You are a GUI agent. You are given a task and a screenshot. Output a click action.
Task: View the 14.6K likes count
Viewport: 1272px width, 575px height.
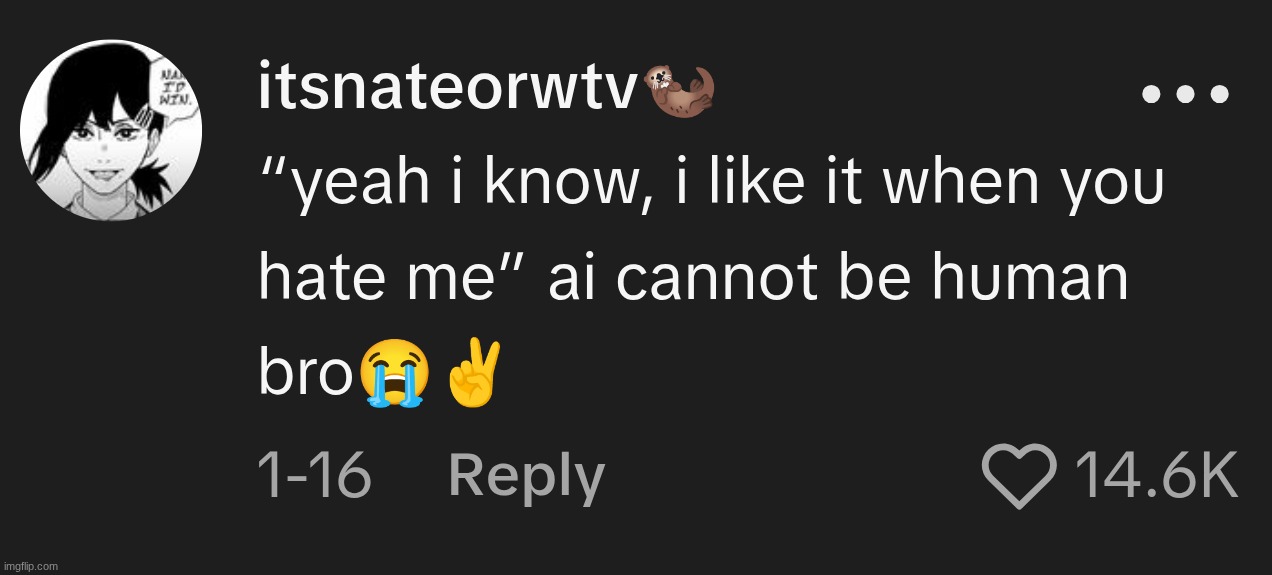click(x=1156, y=476)
